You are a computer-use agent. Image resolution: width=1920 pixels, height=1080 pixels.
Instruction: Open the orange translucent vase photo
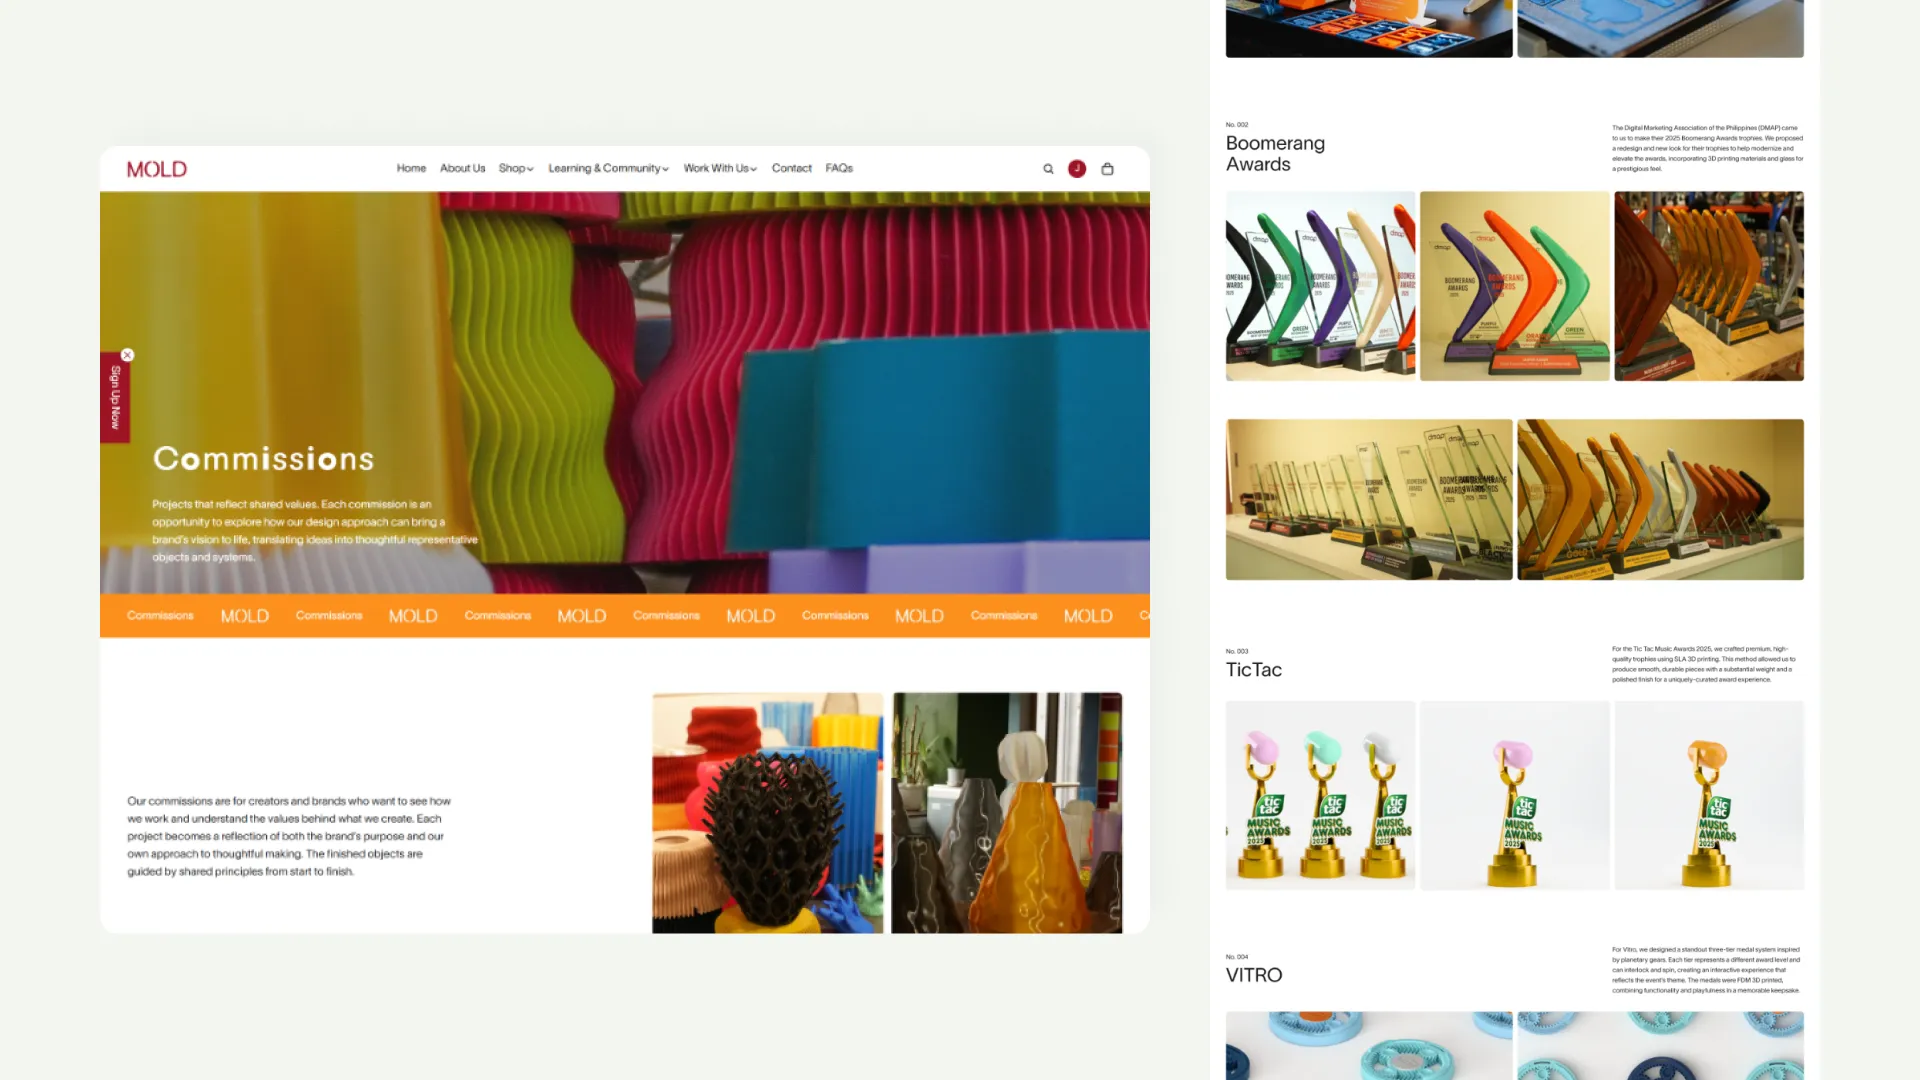1006,812
